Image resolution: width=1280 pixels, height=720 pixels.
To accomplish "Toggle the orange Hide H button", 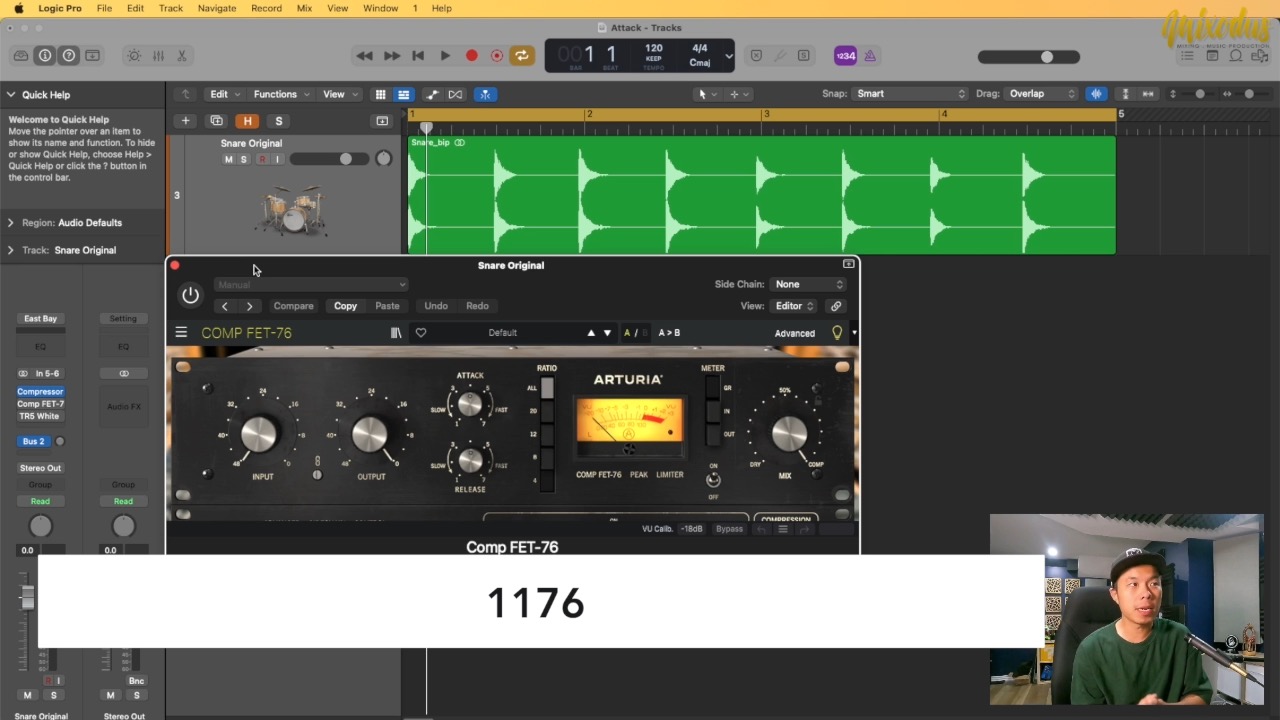I will (x=247, y=121).
